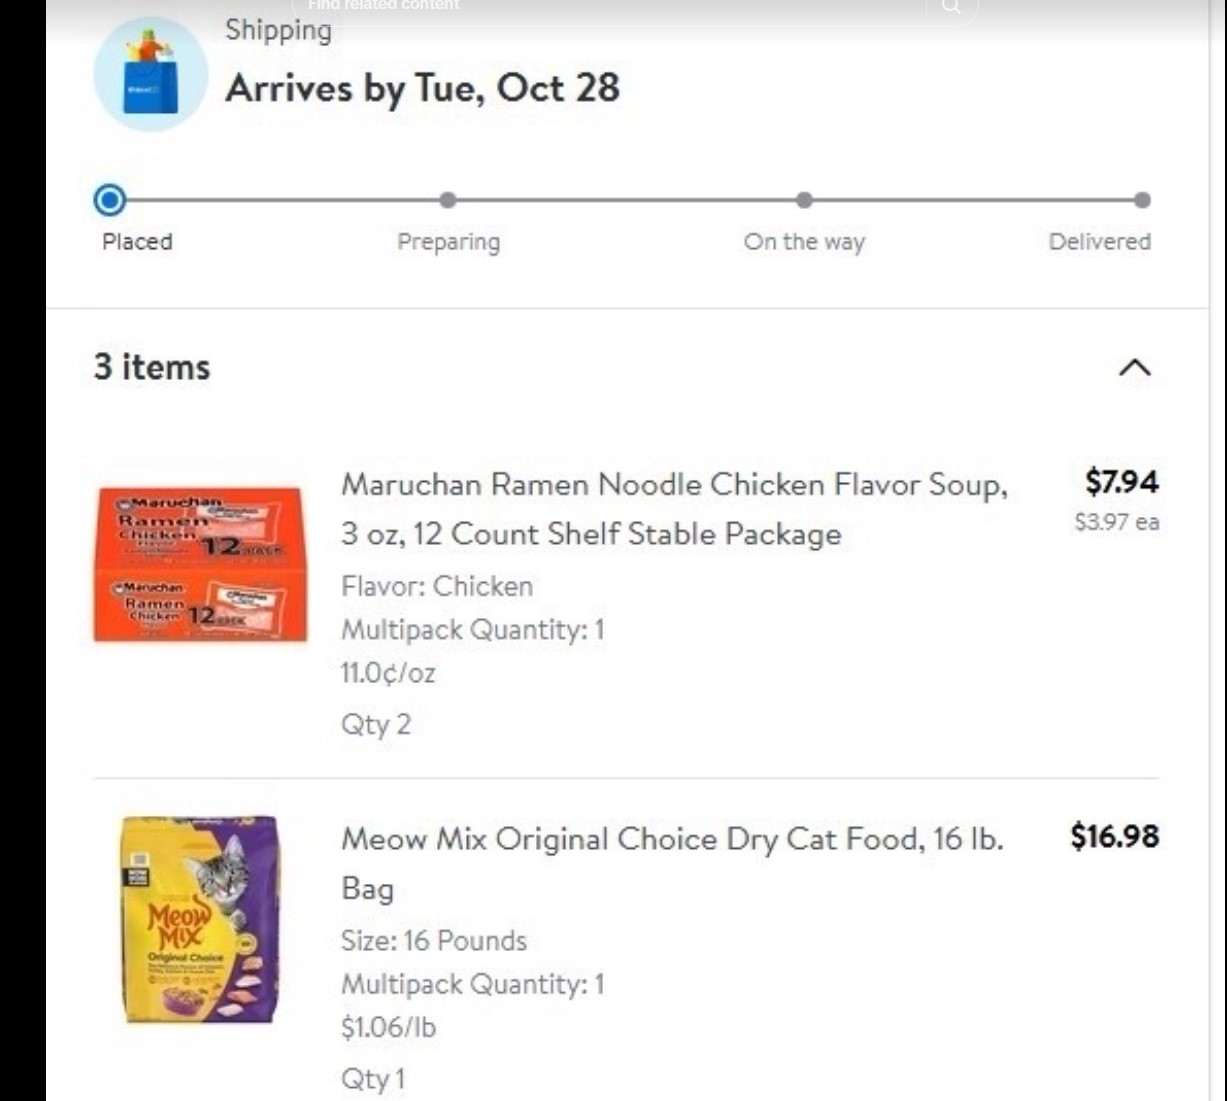Click the $16.98 cat food price
Viewport: 1227px width, 1101px height.
coord(1114,836)
